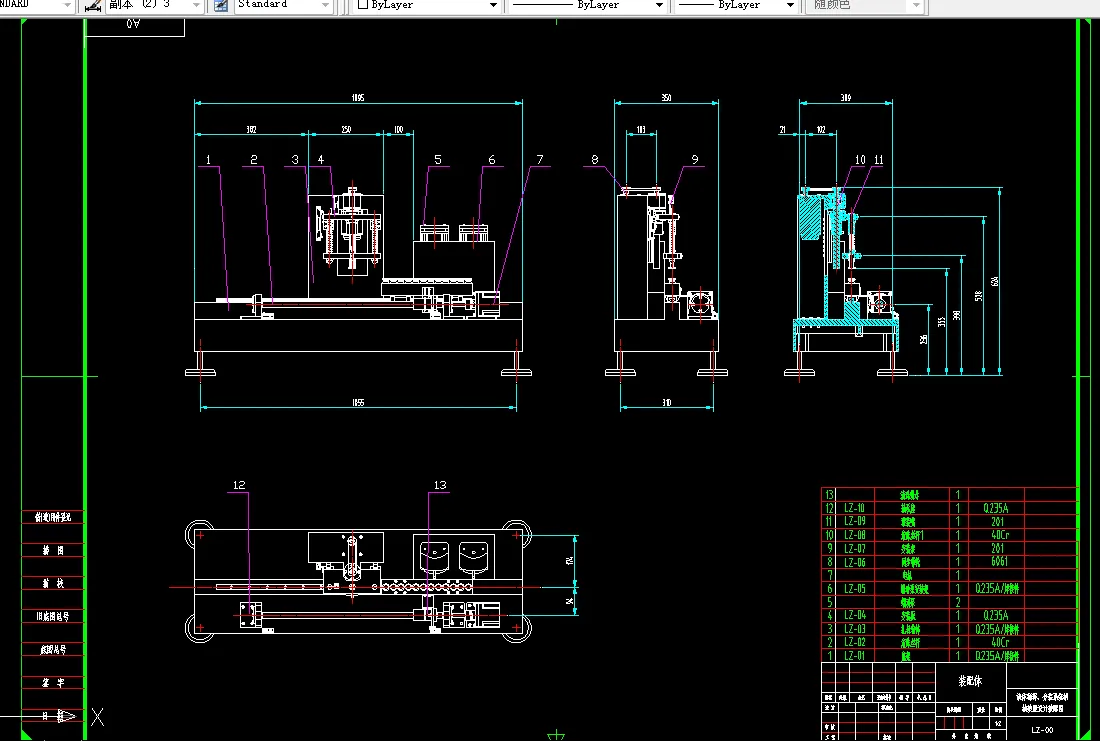Select balloon number 2 in front view
Viewport: 1100px width, 741px height.
coord(254,160)
